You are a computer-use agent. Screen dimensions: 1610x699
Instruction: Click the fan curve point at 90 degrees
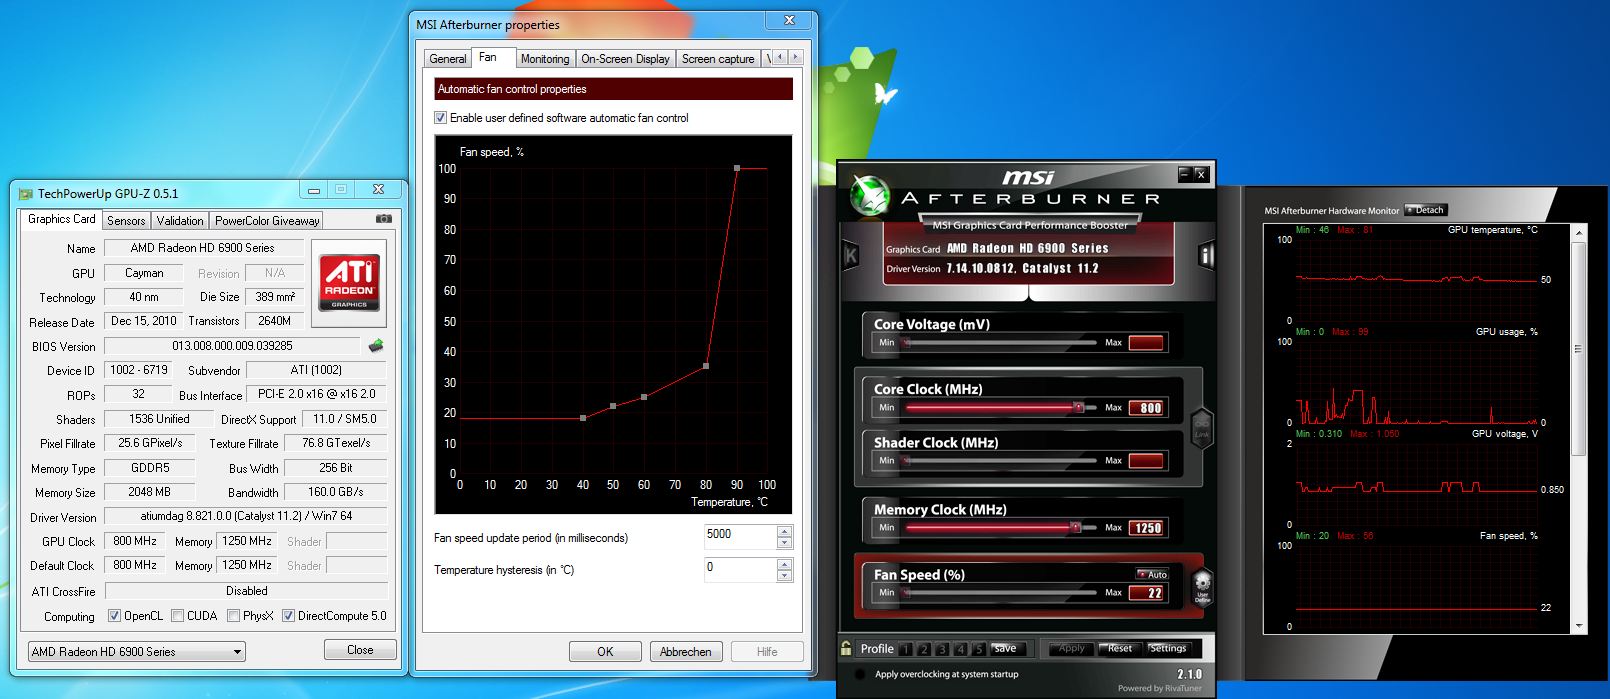[737, 169]
